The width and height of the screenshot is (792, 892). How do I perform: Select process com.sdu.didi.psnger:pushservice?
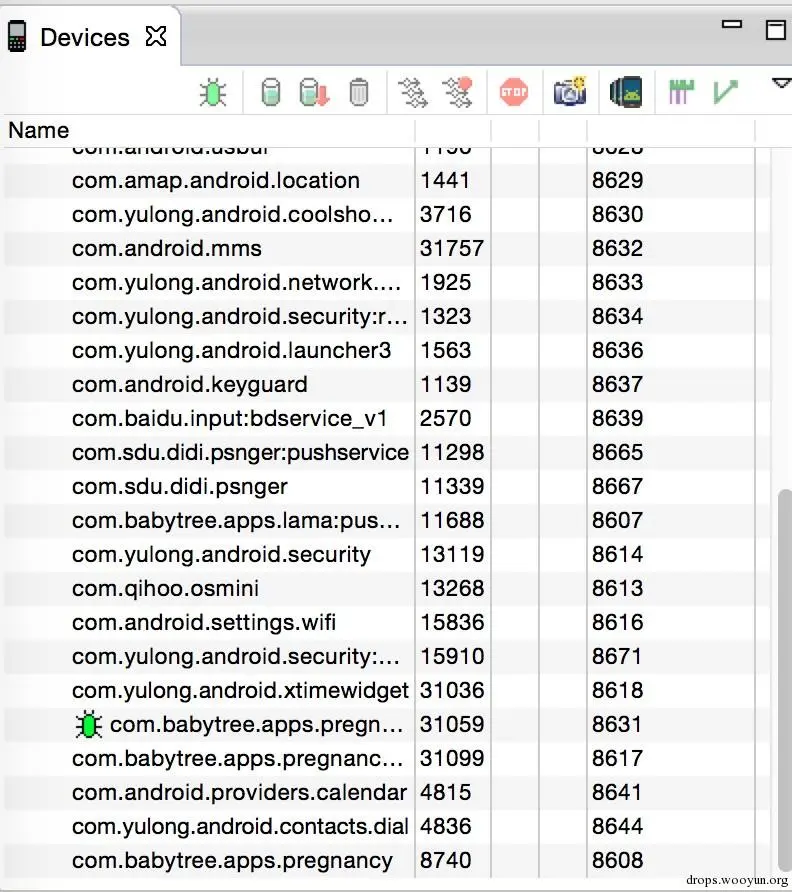tap(240, 453)
